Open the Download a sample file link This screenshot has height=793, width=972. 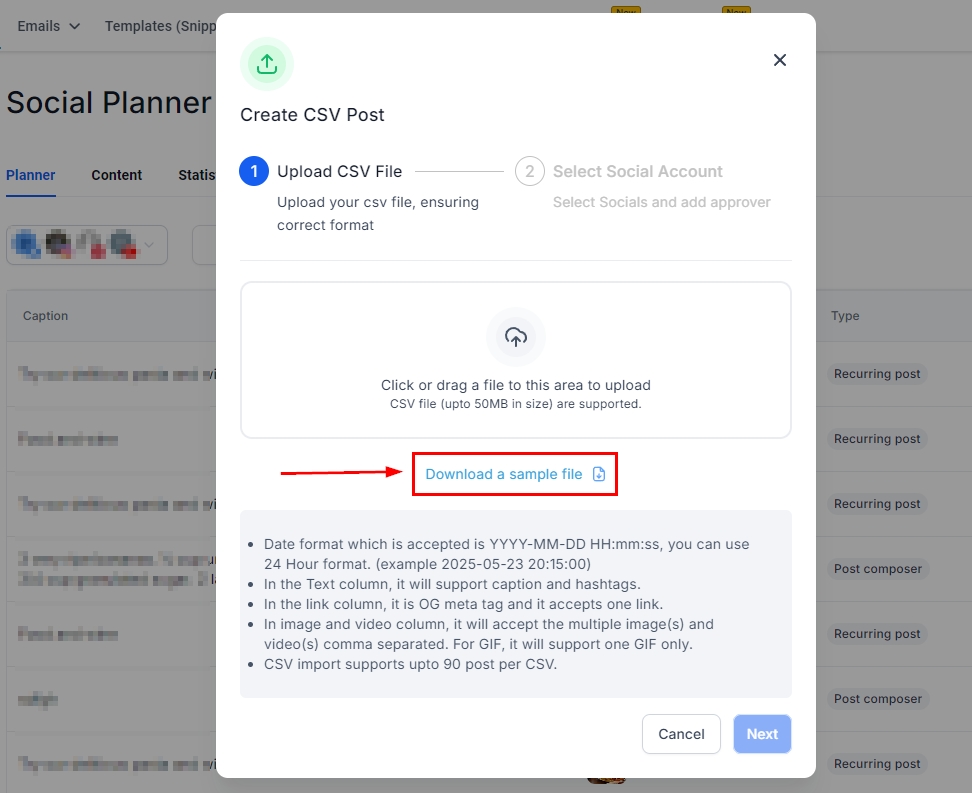(504, 474)
